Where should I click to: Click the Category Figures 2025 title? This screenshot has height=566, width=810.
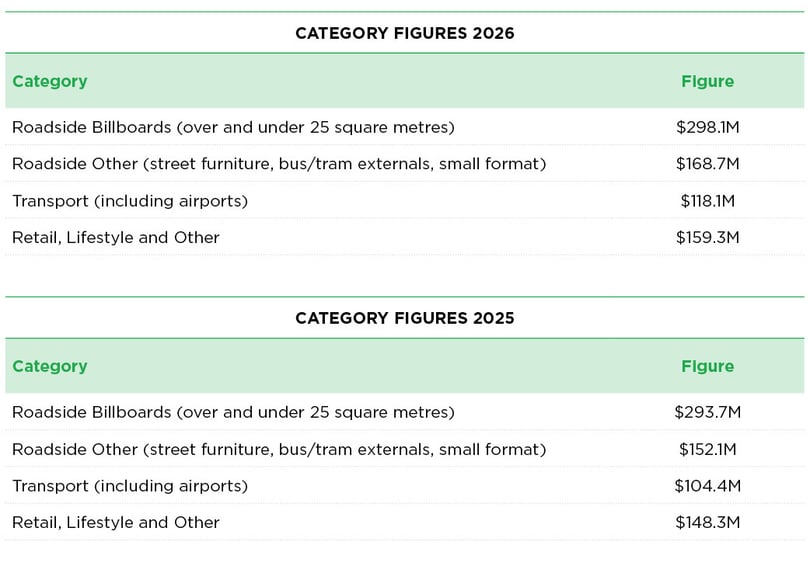[404, 318]
